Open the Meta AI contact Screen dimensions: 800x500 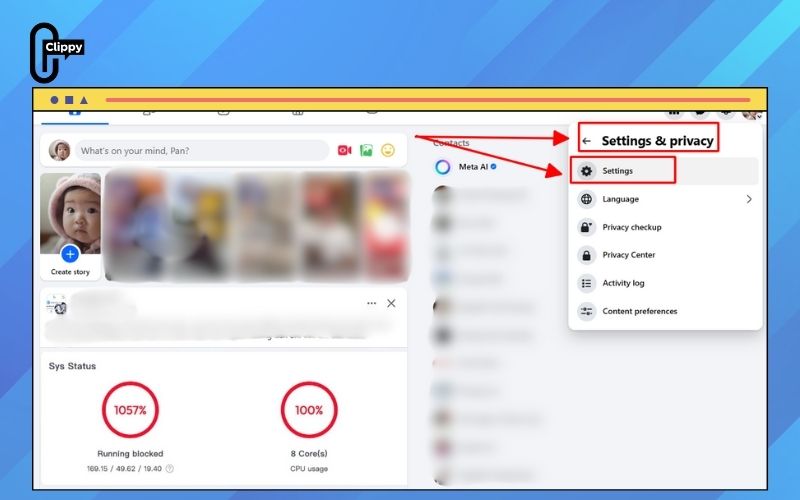click(465, 167)
